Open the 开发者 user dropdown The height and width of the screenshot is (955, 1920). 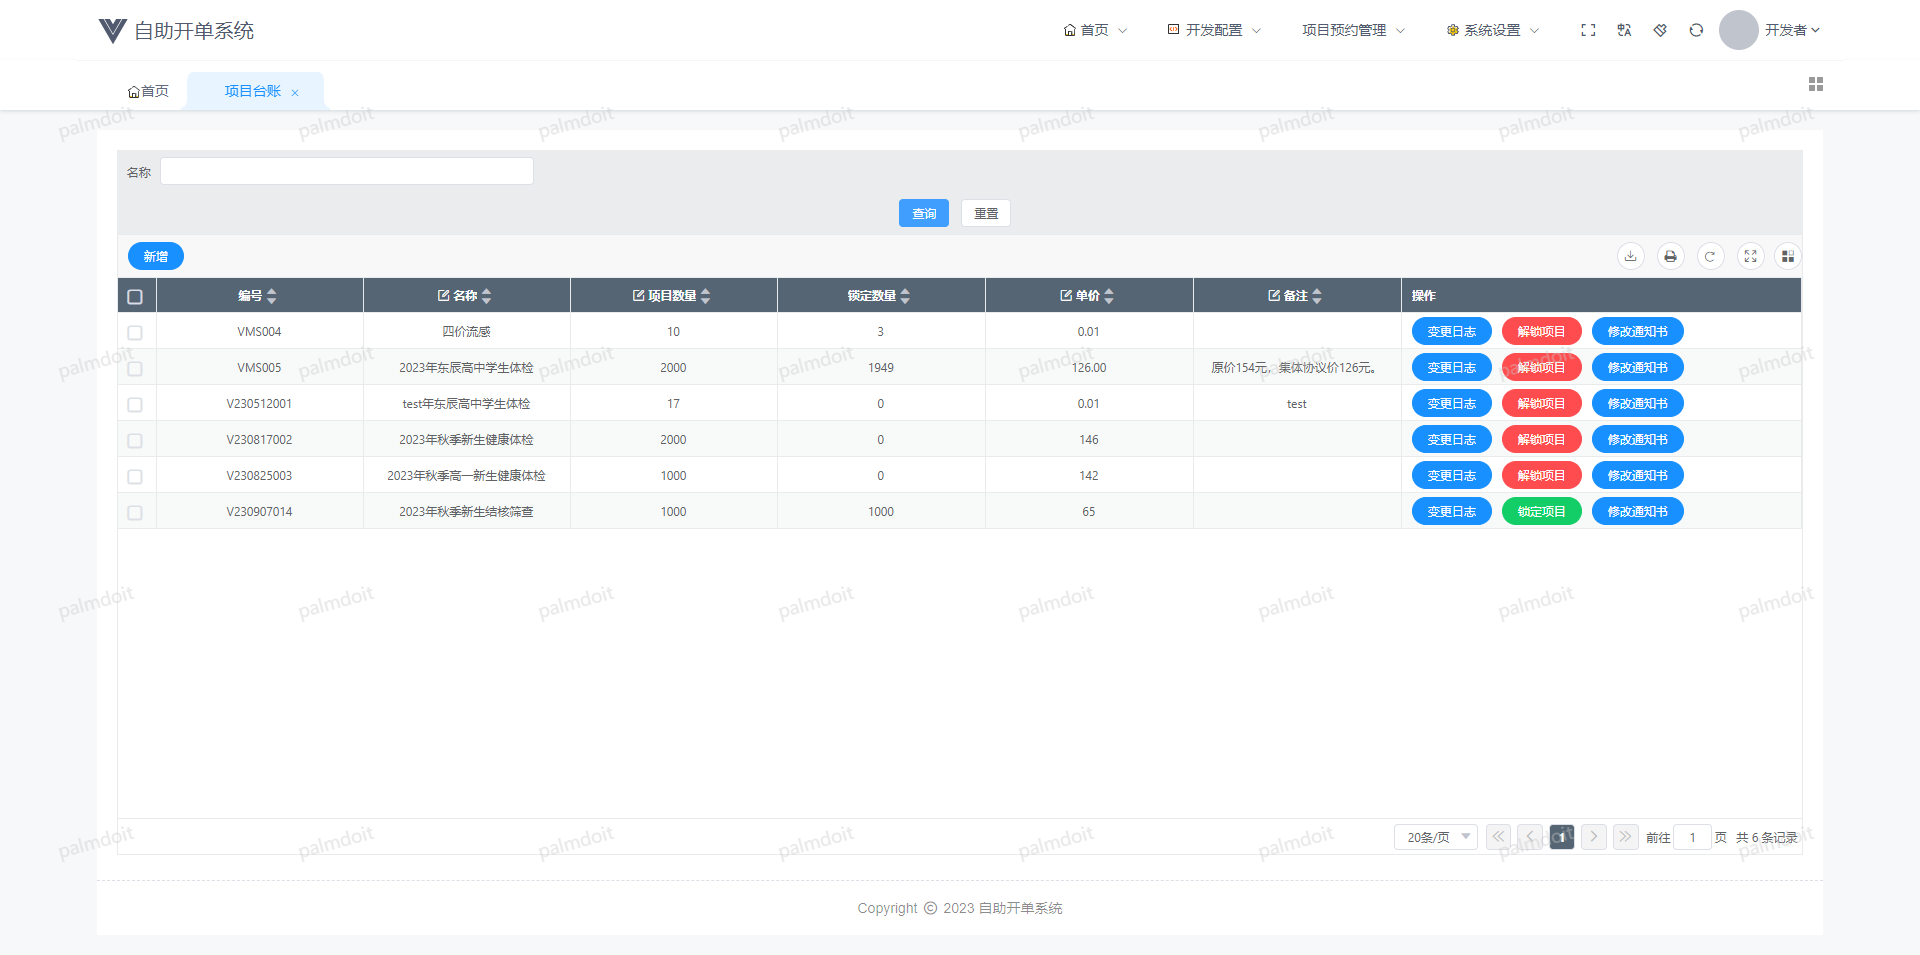pyautogui.click(x=1792, y=30)
